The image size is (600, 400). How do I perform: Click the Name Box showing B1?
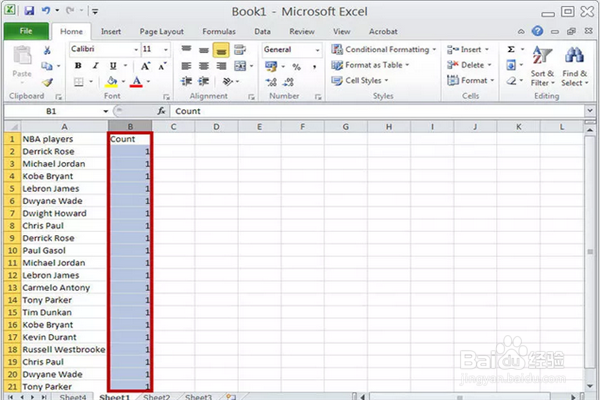(x=52, y=111)
